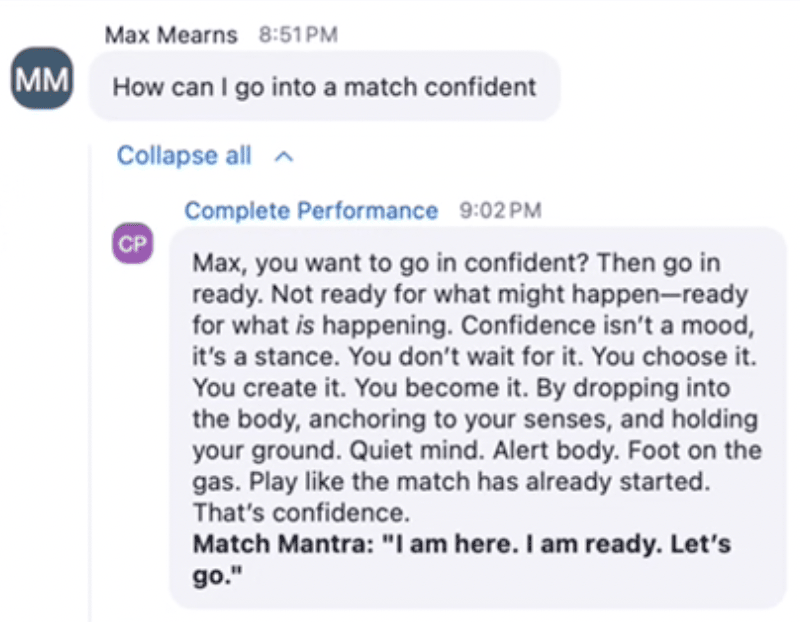Click the 9:02 PM reply timestamp

[500, 210]
